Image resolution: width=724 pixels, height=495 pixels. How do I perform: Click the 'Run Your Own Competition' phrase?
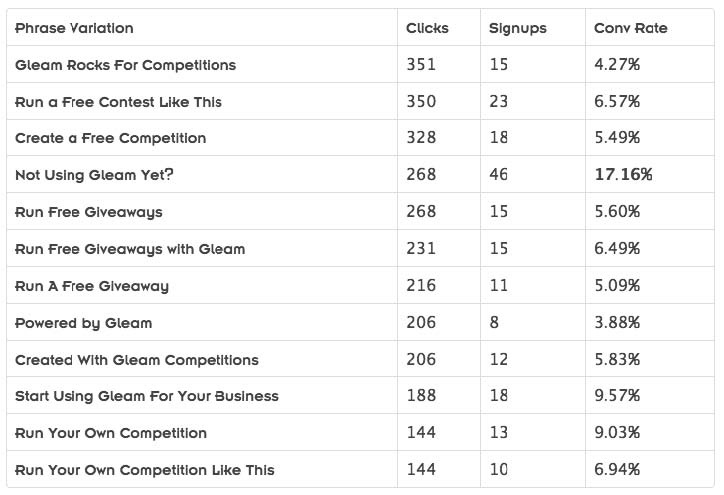pyautogui.click(x=111, y=433)
